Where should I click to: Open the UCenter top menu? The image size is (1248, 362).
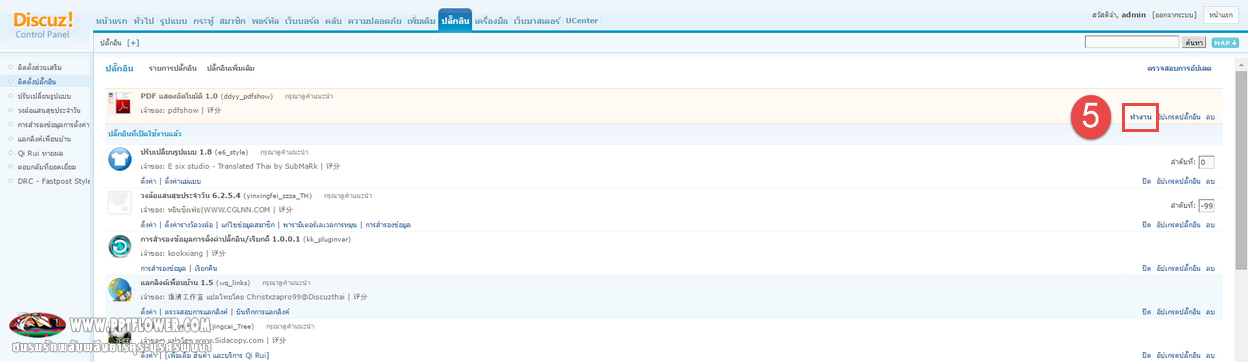click(x=582, y=20)
